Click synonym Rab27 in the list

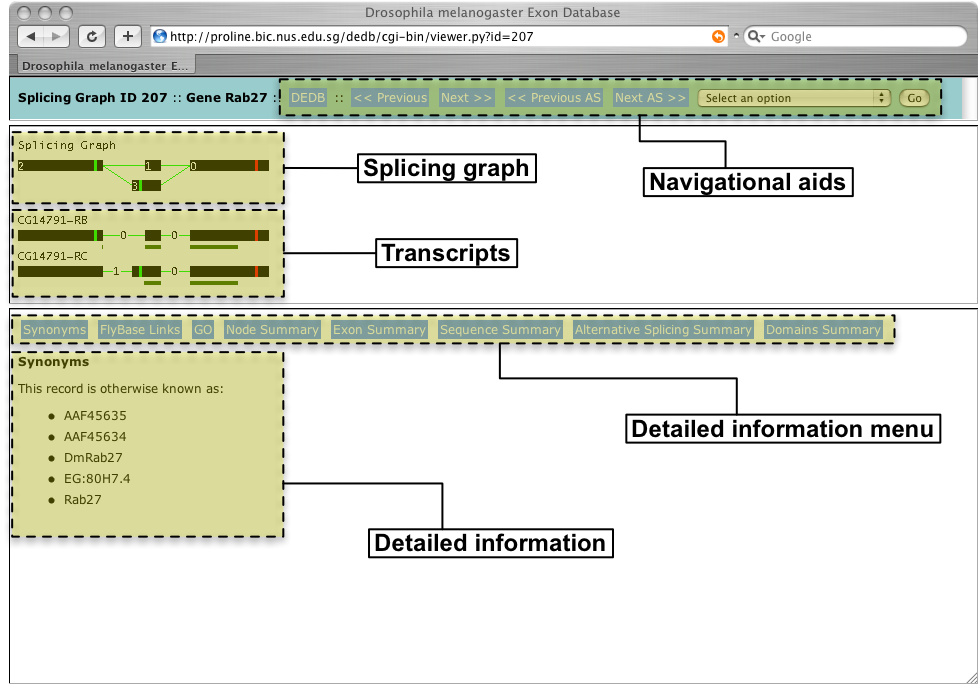click(x=82, y=499)
